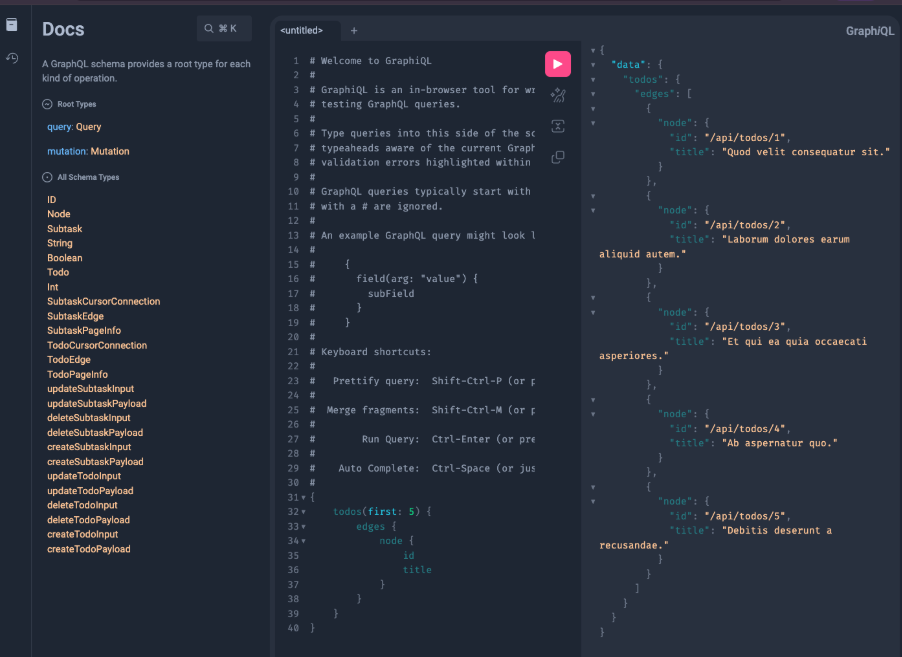Click the search magnifier icon in Docs
The image size is (902, 657).
(x=209, y=28)
